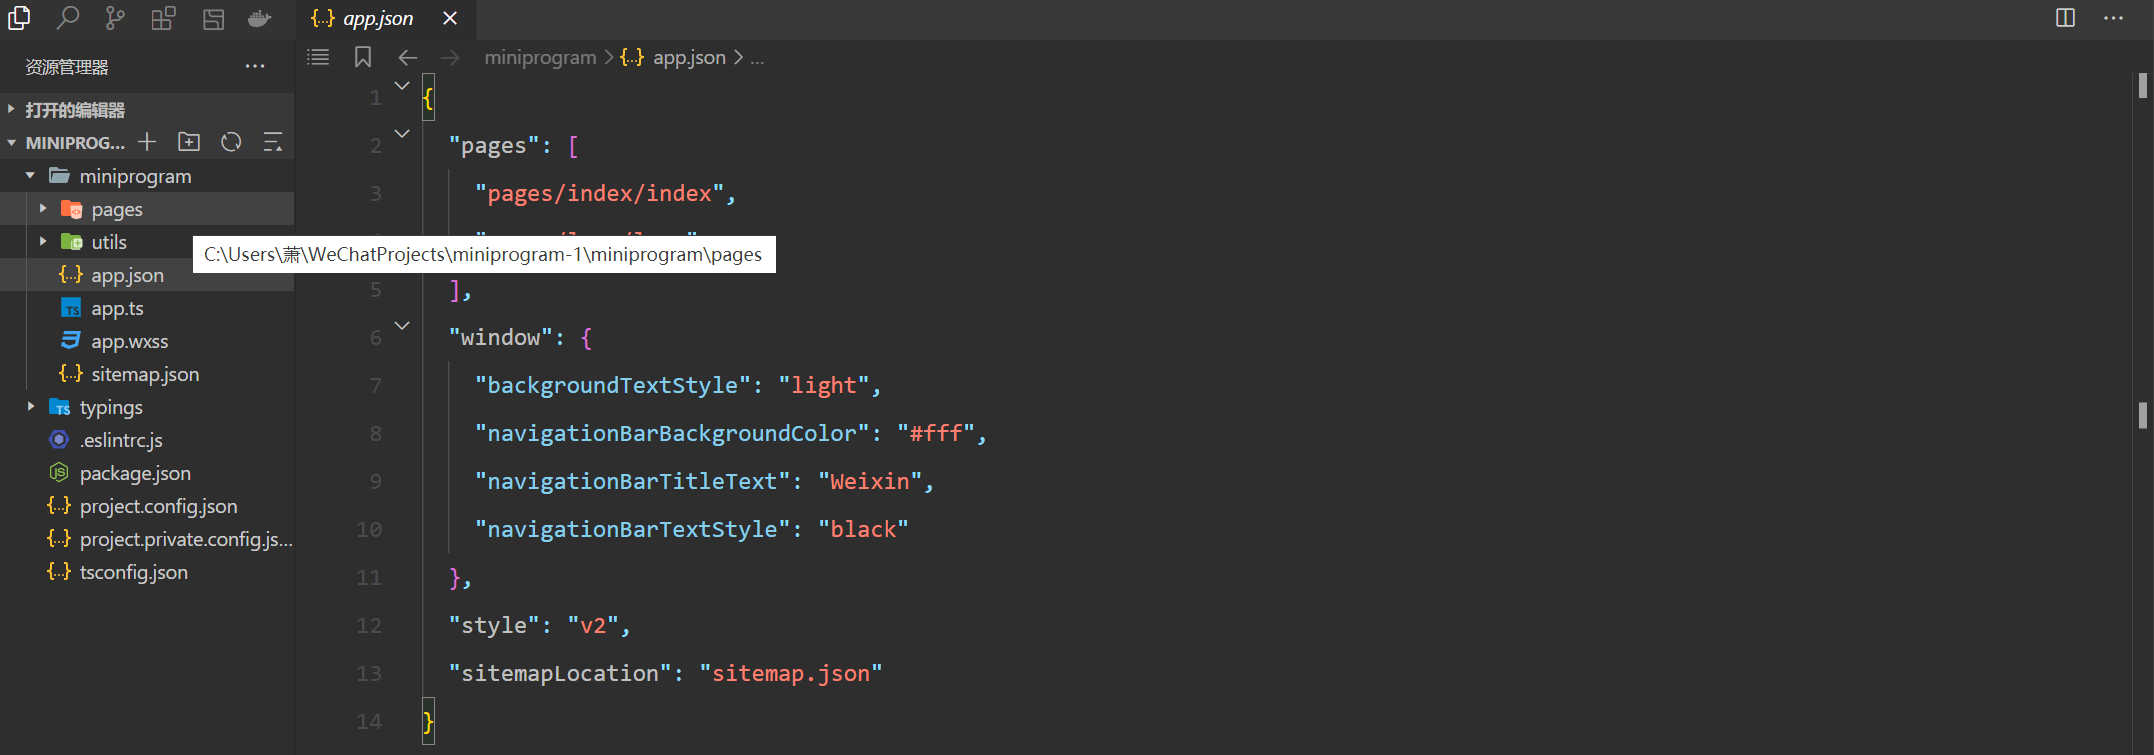Close the app.json editor tab
Viewport: 2154px width, 755px height.
point(450,18)
